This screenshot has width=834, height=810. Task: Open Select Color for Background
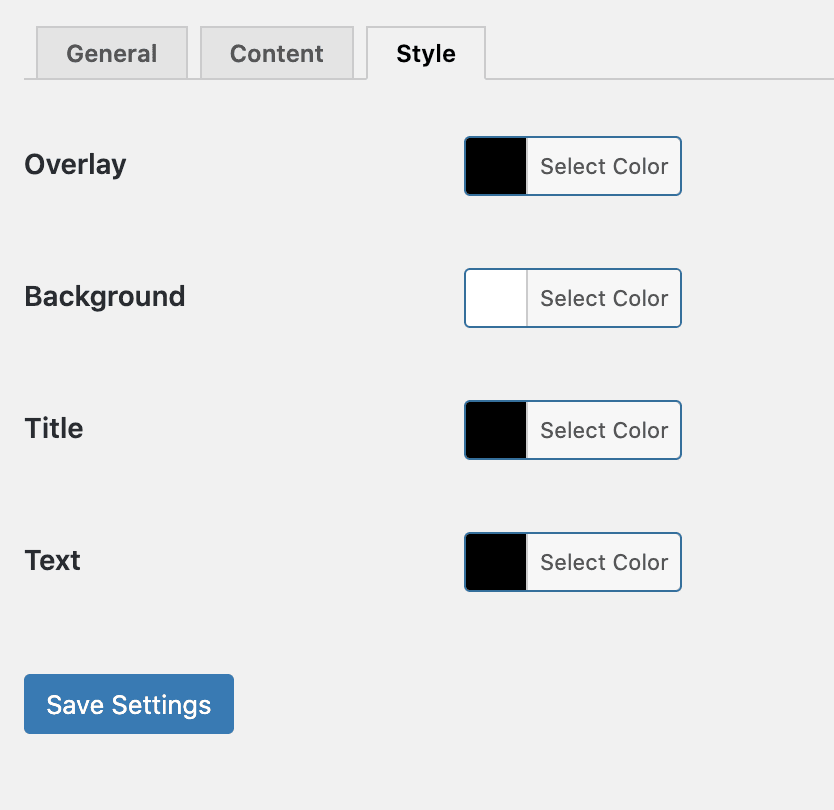(604, 298)
